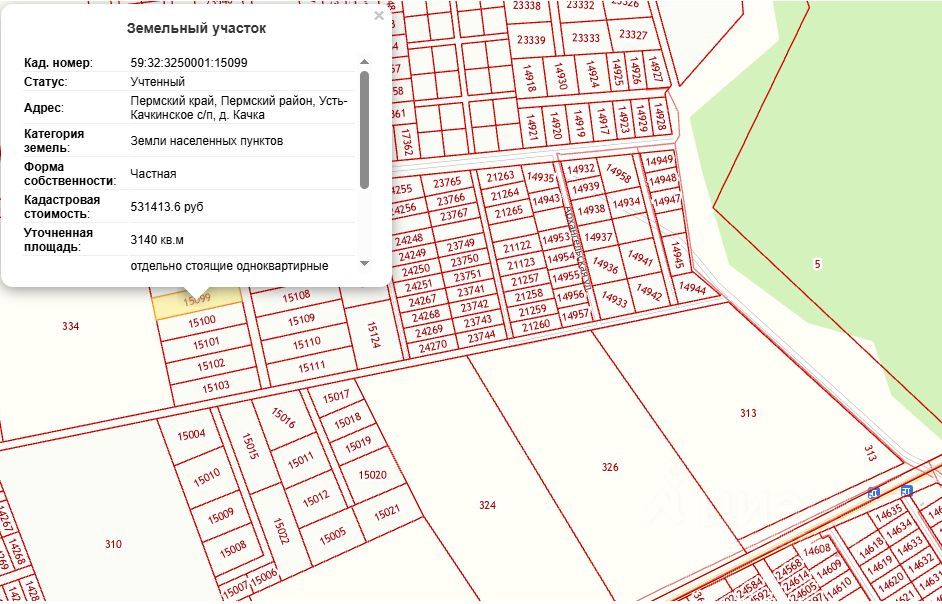This screenshot has height=604, width=942.
Task: Select parcel 15016
Action: click(283, 418)
